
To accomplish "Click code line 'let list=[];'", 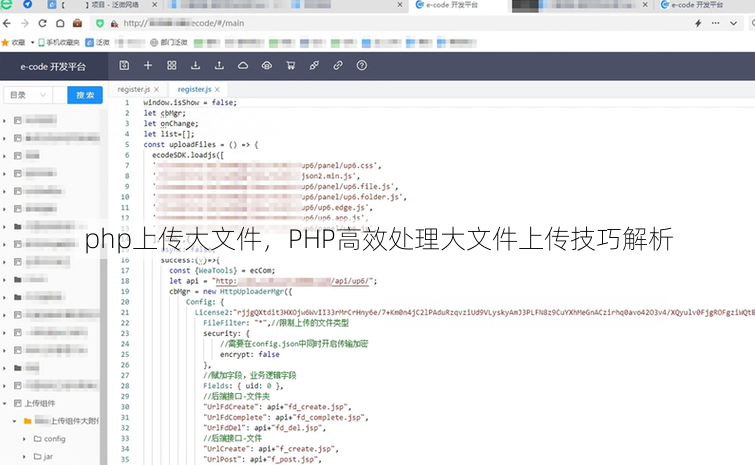I will (x=169, y=134).
